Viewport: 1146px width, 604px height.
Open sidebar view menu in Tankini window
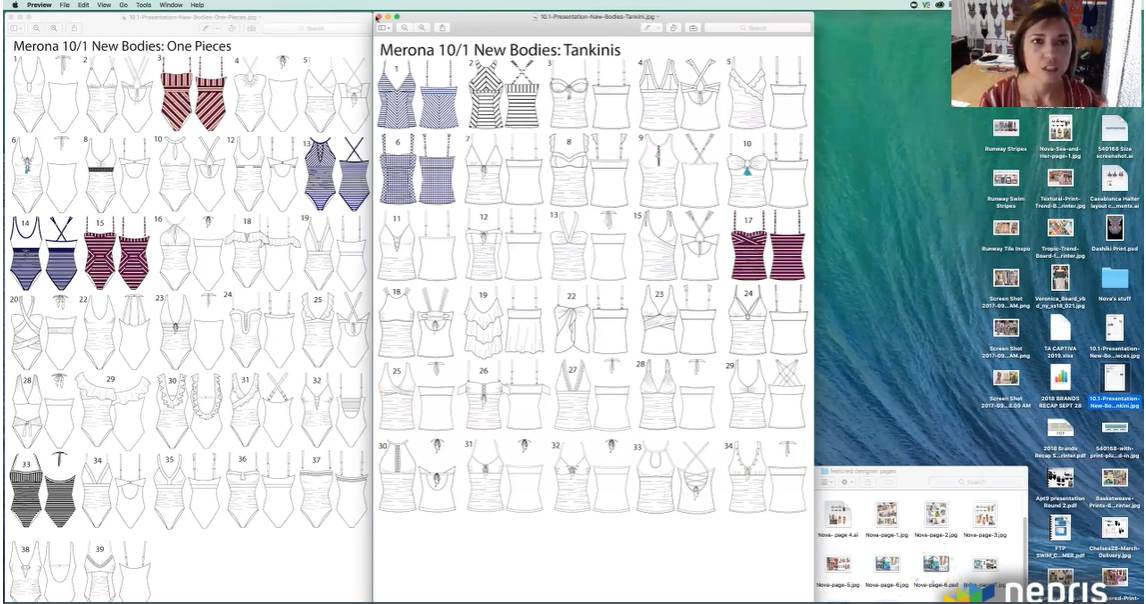(x=384, y=28)
